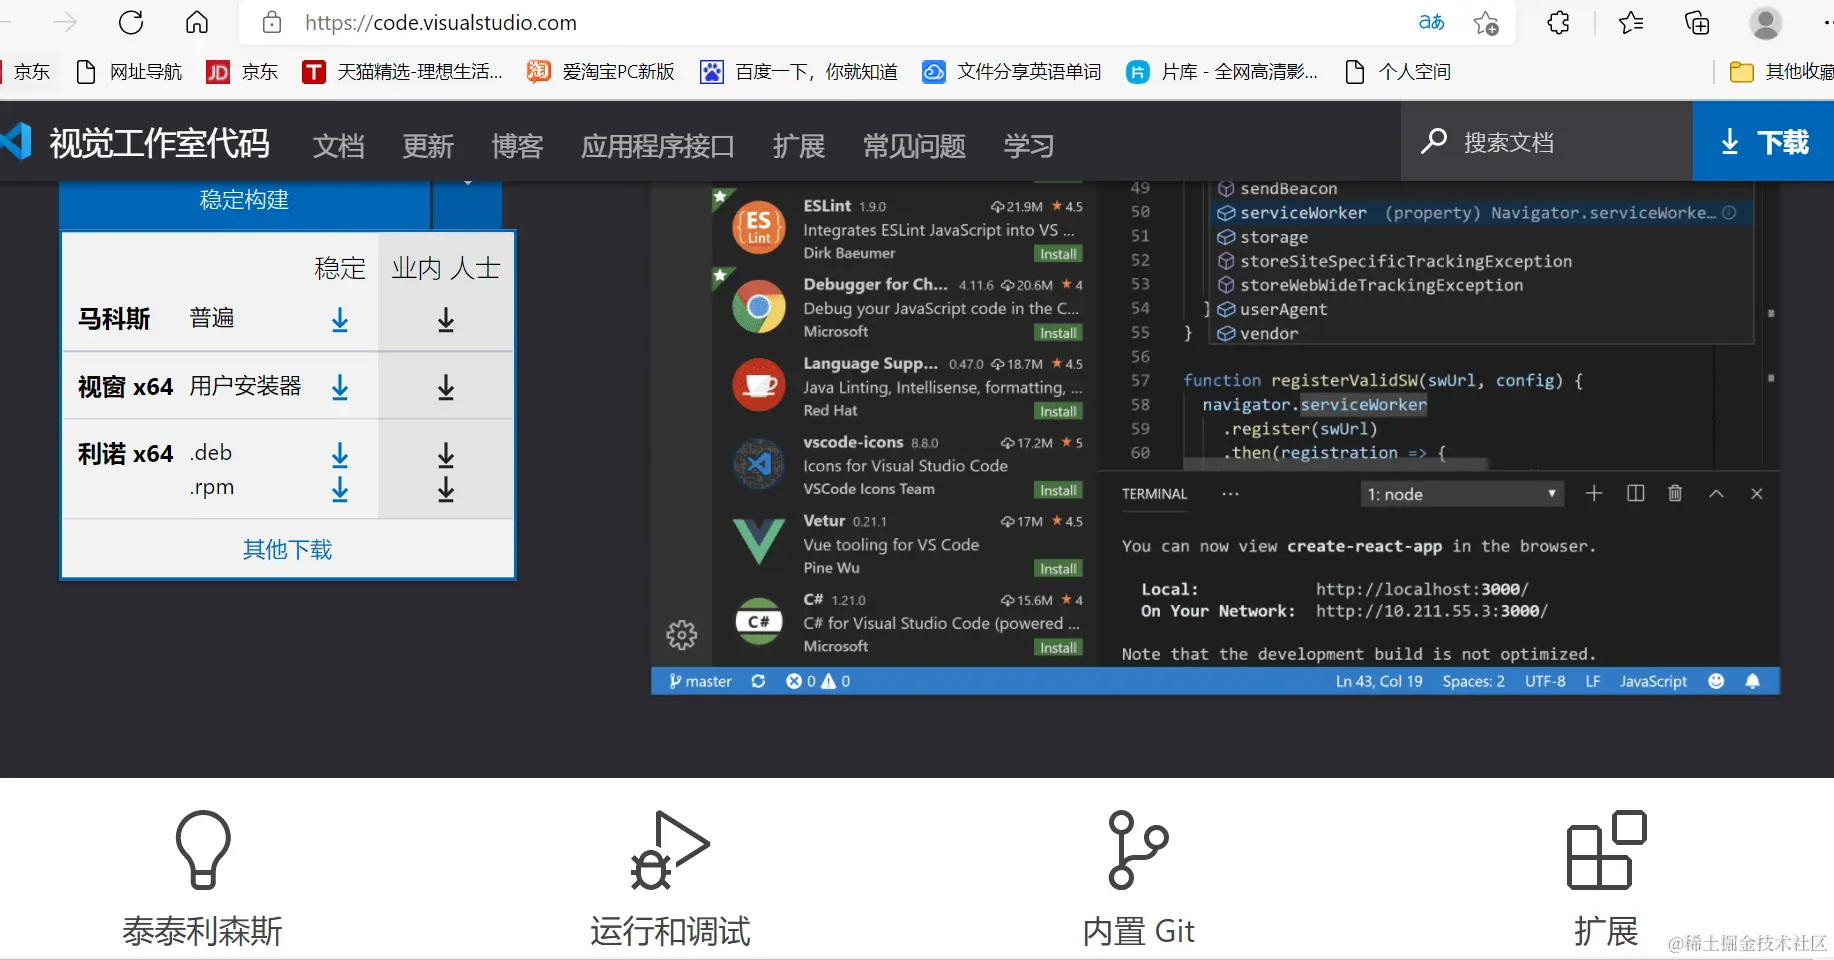Download insiders build for 马科斯
This screenshot has width=1834, height=960.
coord(446,320)
